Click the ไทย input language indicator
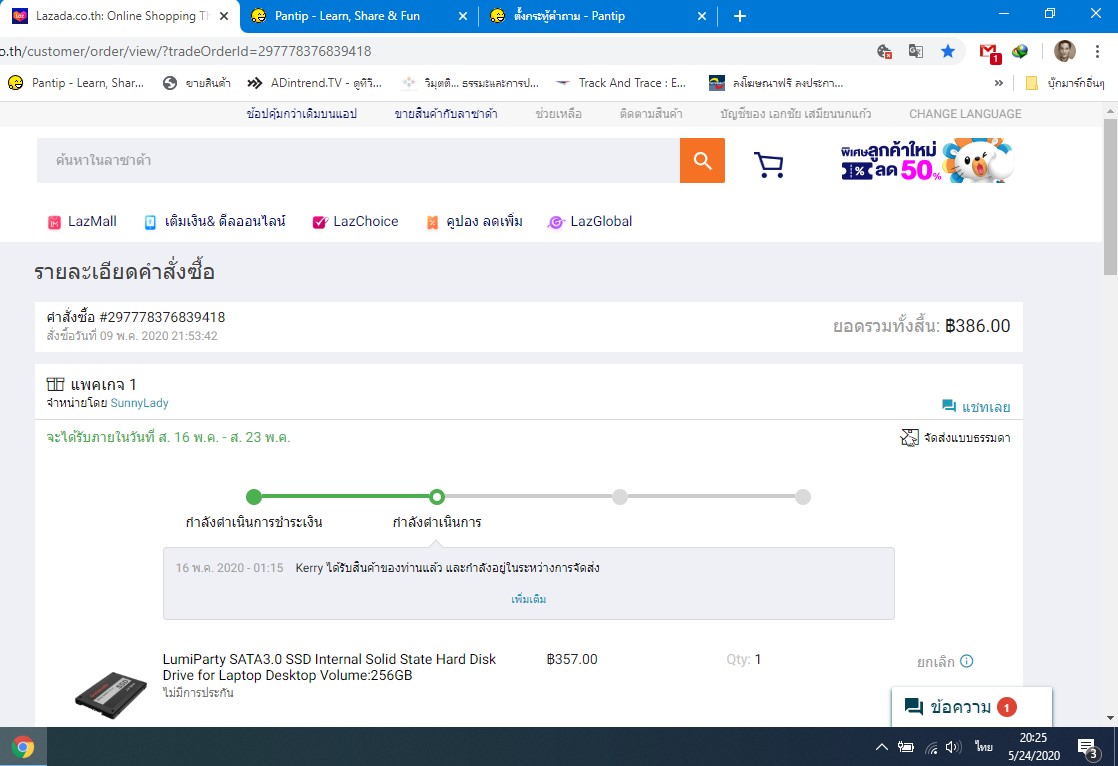1118x766 pixels. [x=984, y=747]
